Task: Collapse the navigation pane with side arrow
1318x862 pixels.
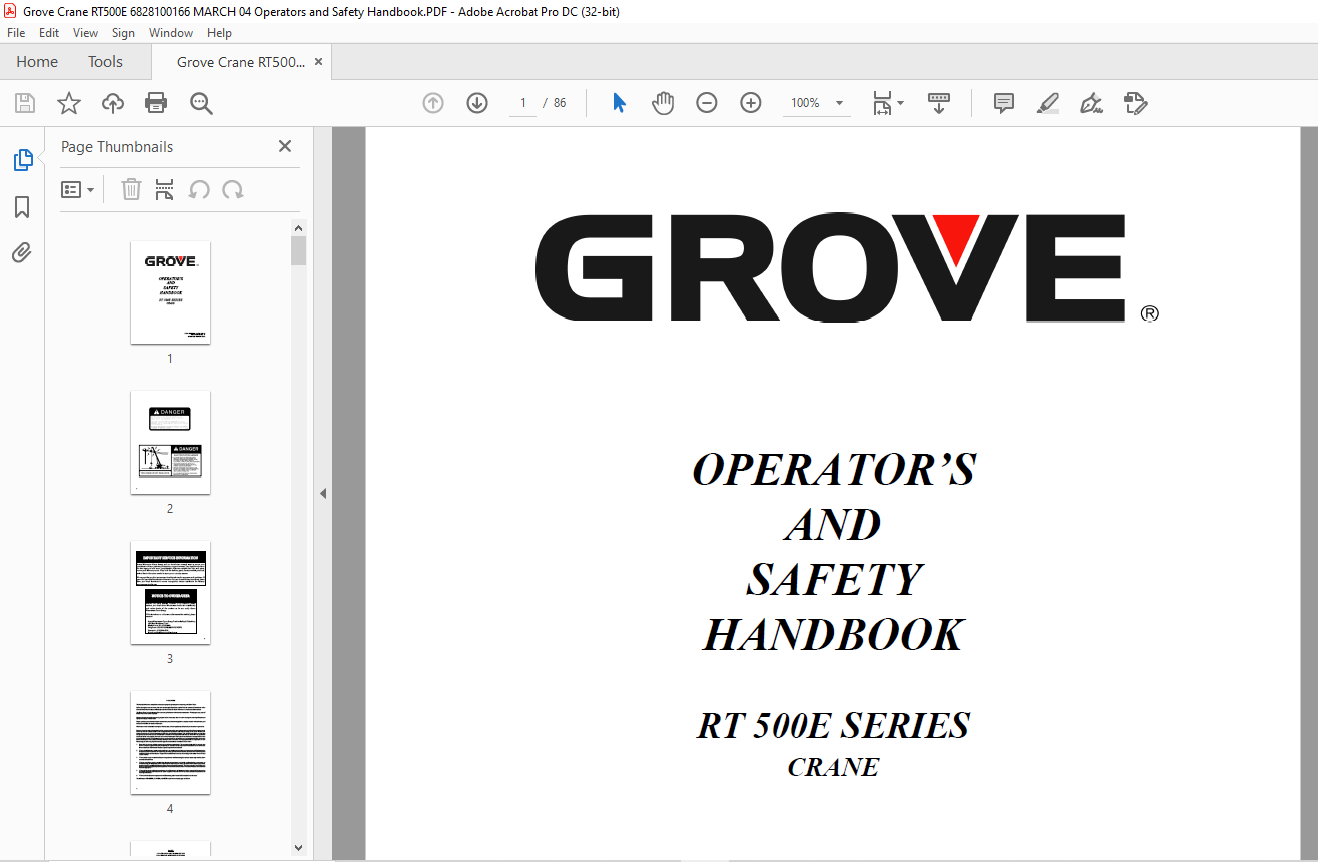Action: [x=323, y=493]
